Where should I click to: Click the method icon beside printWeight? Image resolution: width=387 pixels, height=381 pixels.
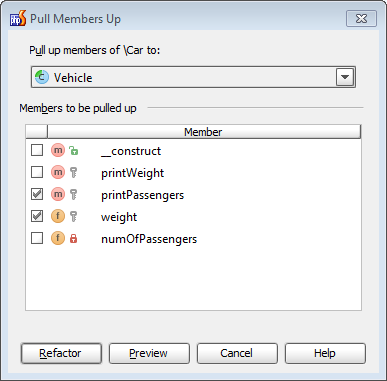click(58, 172)
